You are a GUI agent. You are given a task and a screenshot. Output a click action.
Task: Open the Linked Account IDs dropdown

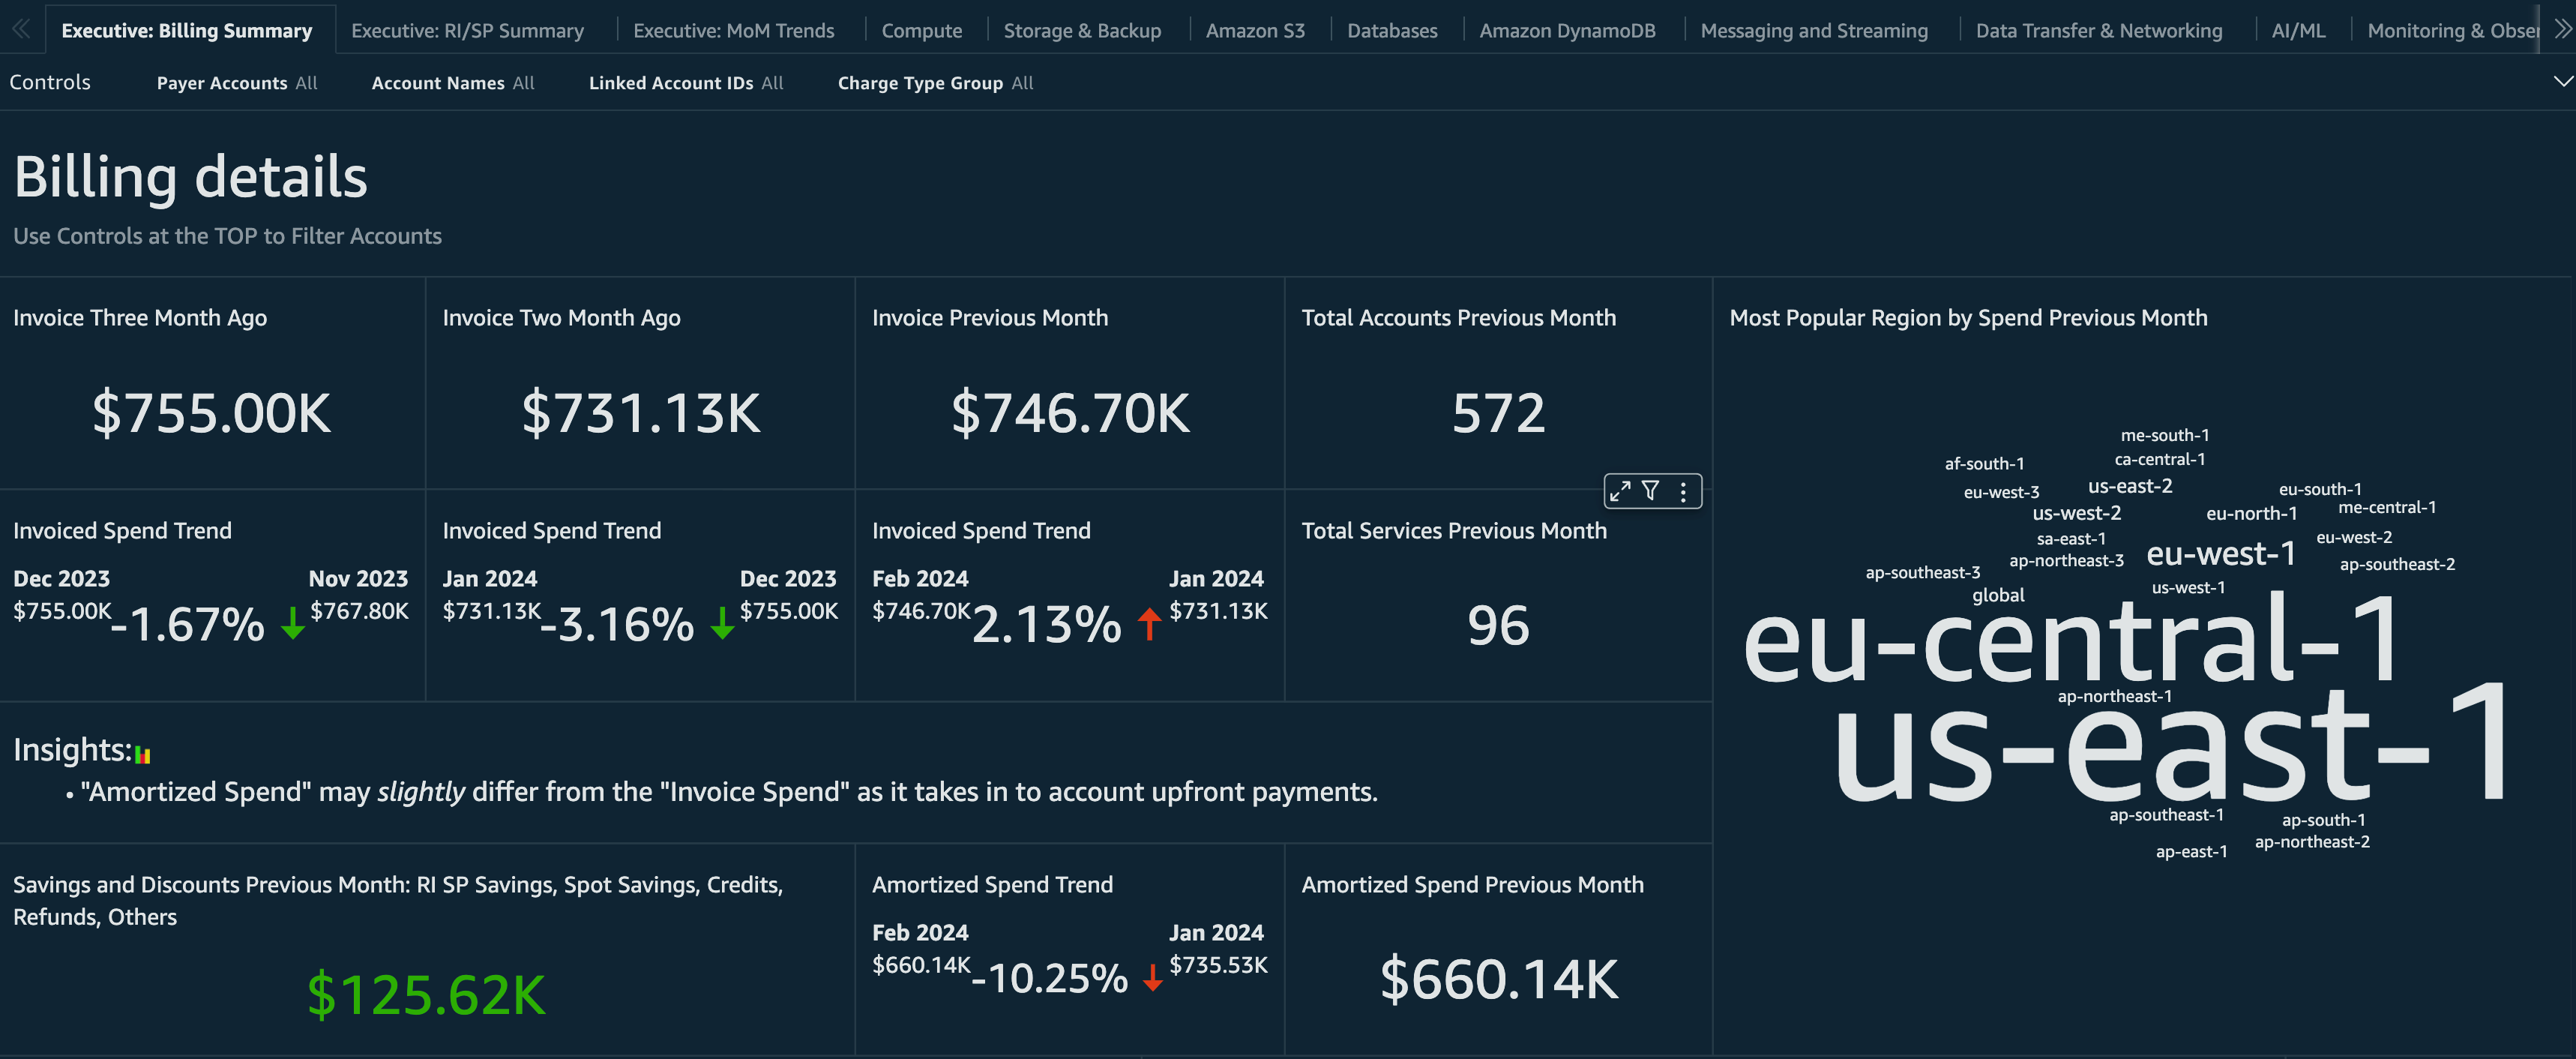(x=685, y=83)
